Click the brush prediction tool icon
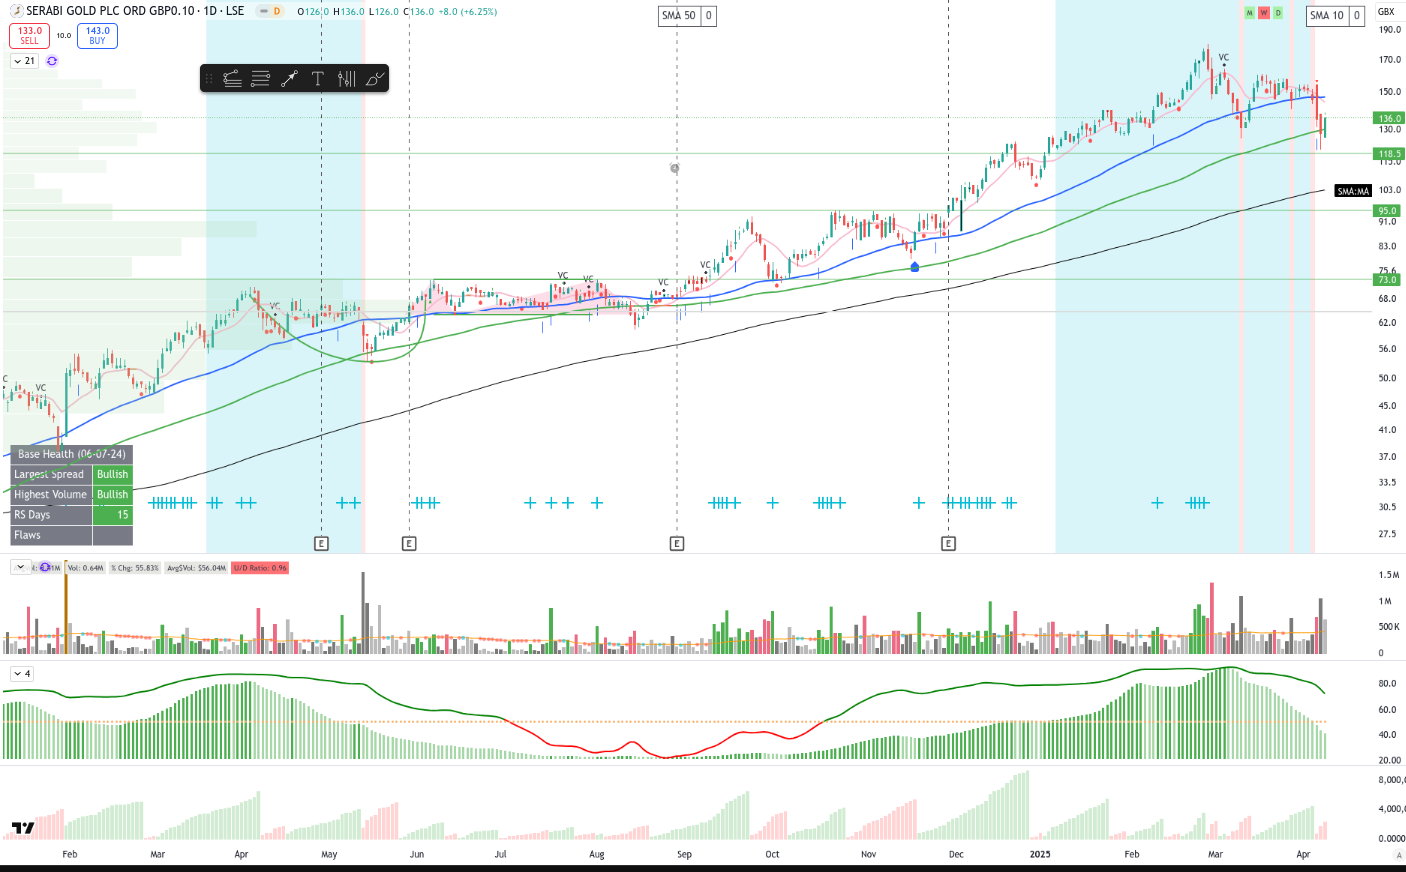1406x872 pixels. coord(373,79)
